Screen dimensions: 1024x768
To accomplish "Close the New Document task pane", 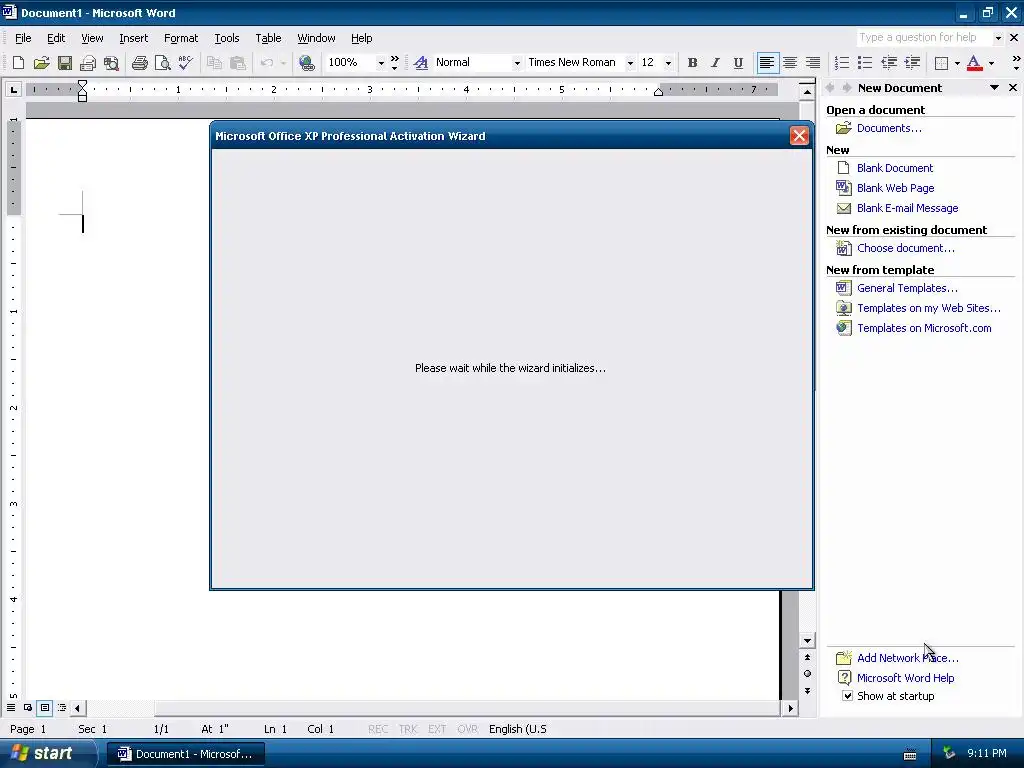I will pos(1013,88).
